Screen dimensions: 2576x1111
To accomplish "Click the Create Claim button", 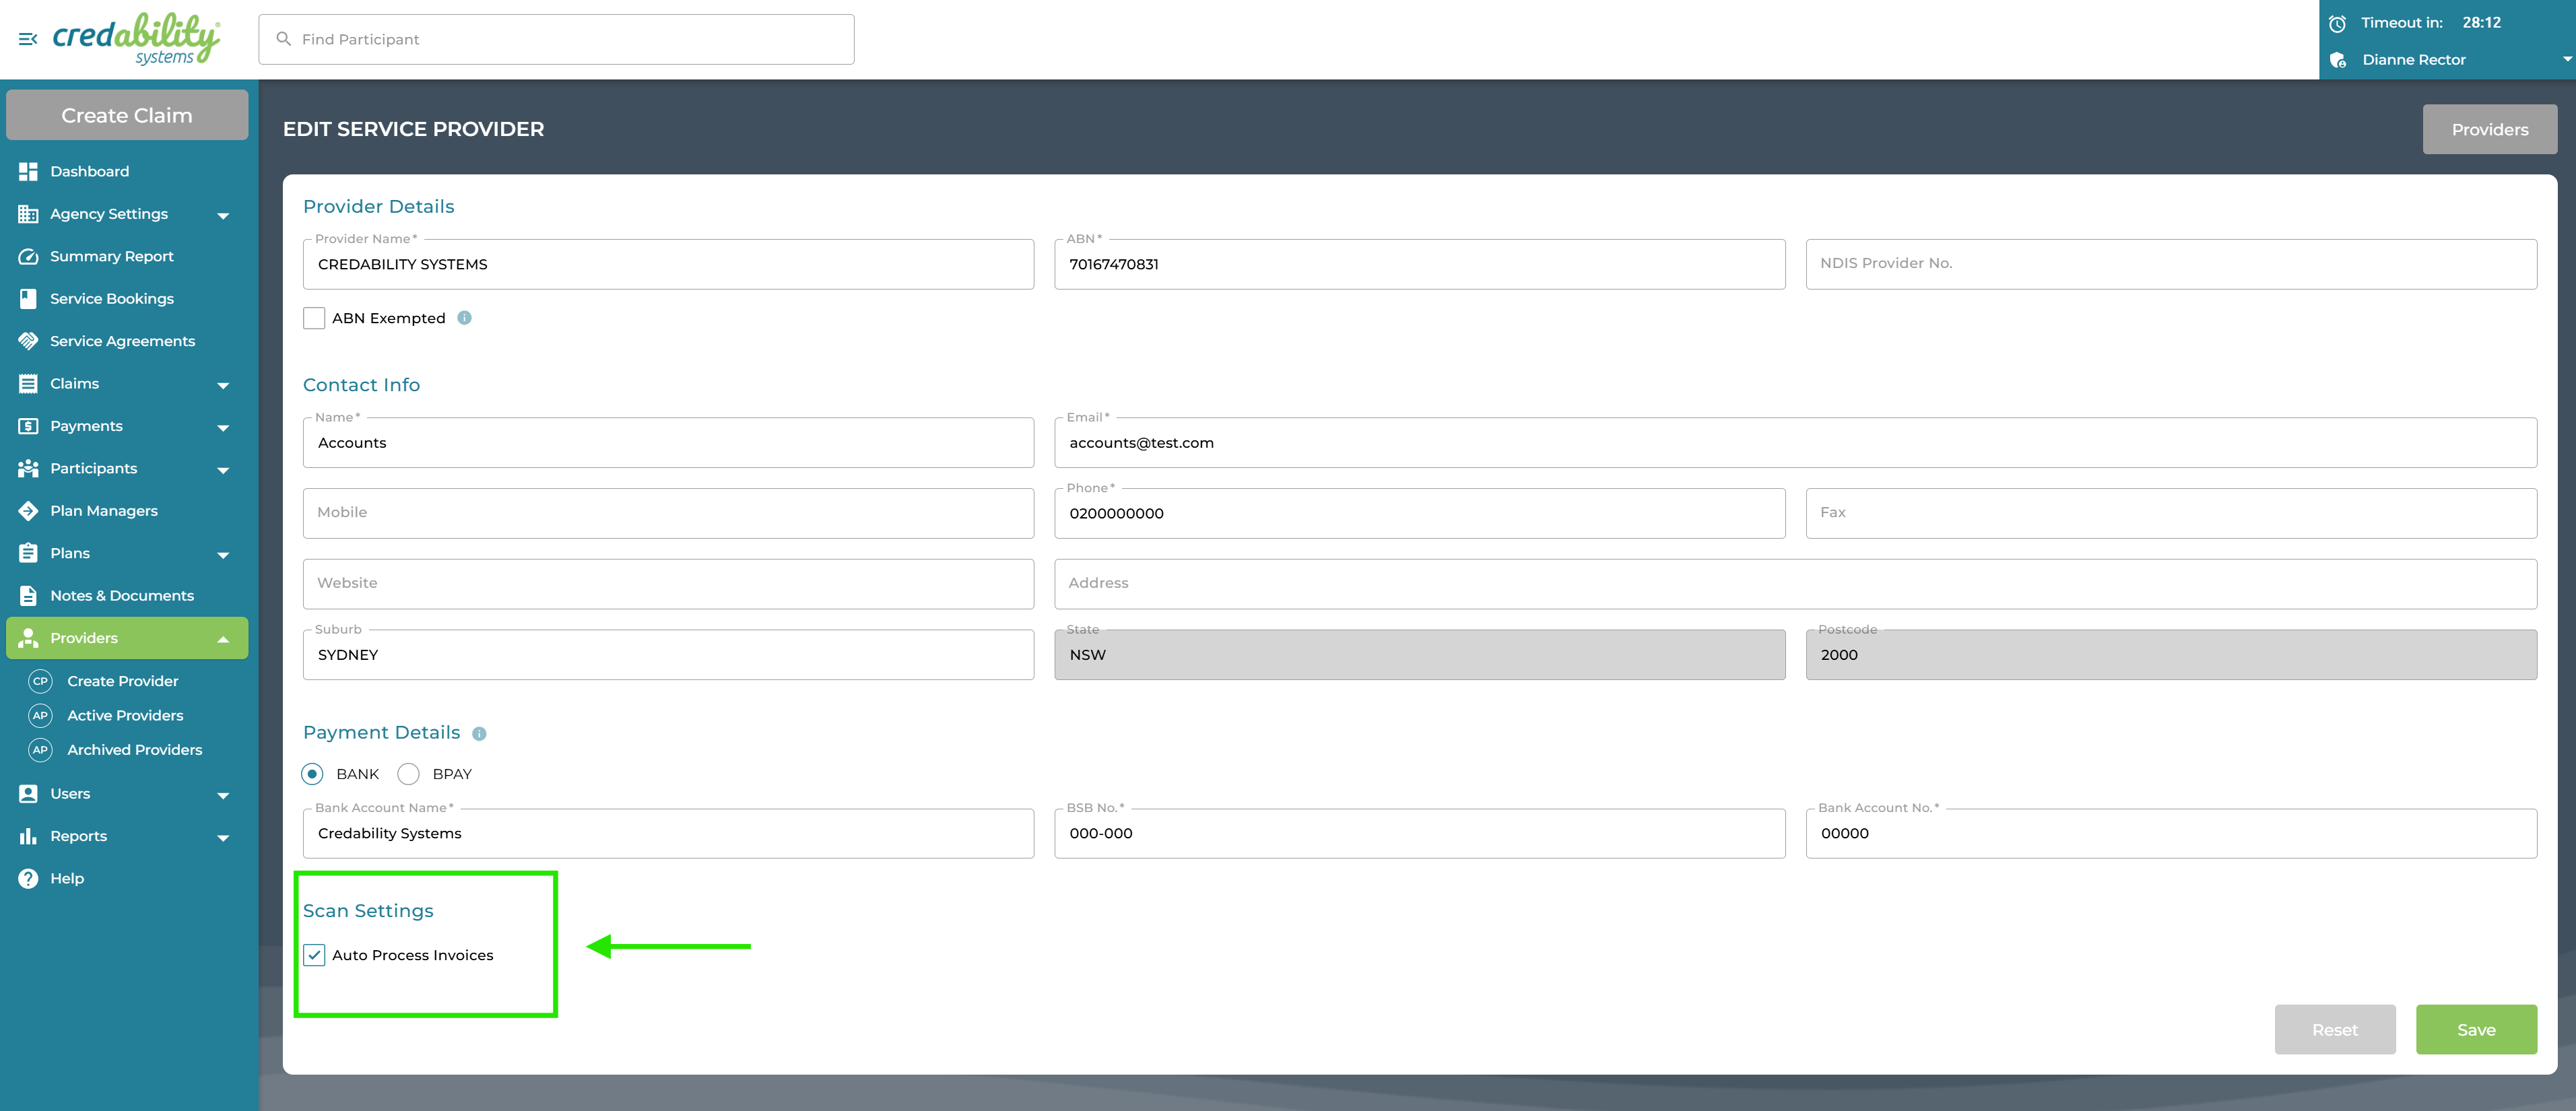I will 127,115.
